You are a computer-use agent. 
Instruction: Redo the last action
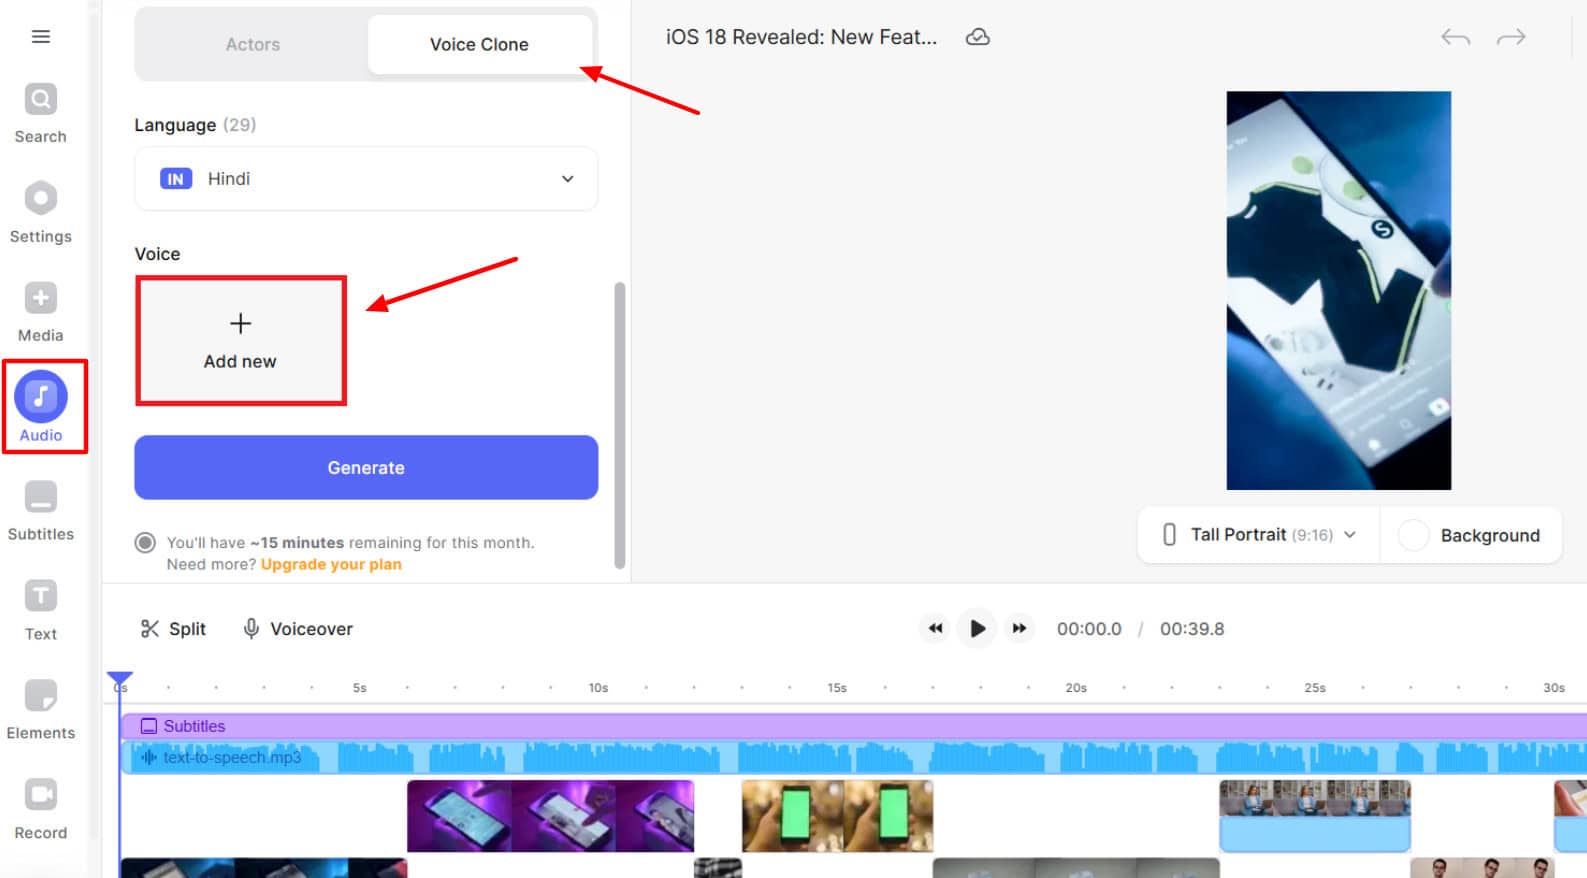point(1511,38)
